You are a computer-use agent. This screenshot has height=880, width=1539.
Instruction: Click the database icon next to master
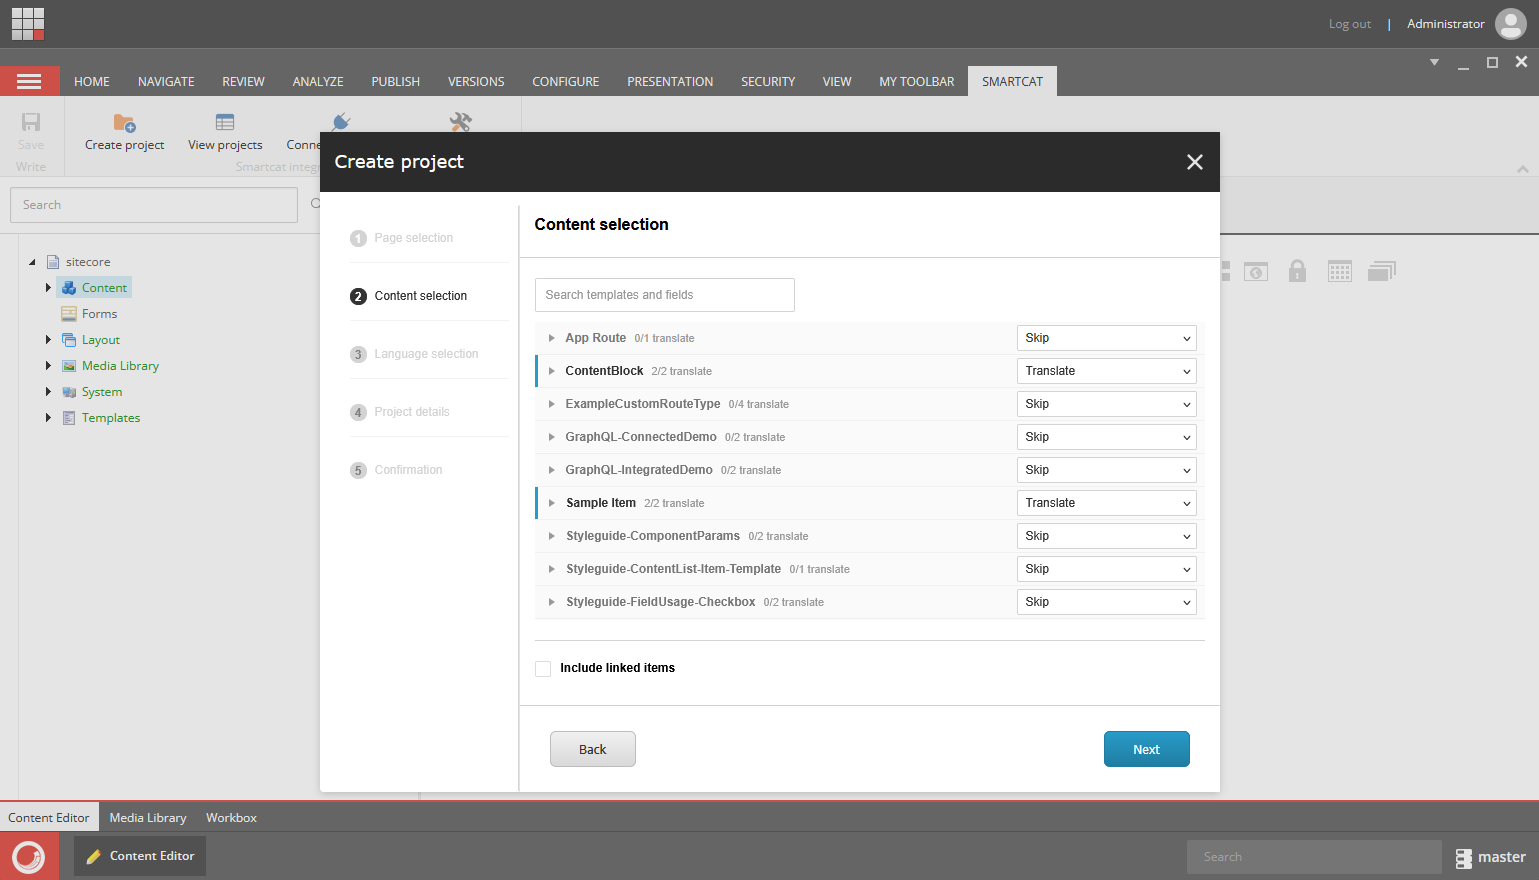click(1464, 858)
